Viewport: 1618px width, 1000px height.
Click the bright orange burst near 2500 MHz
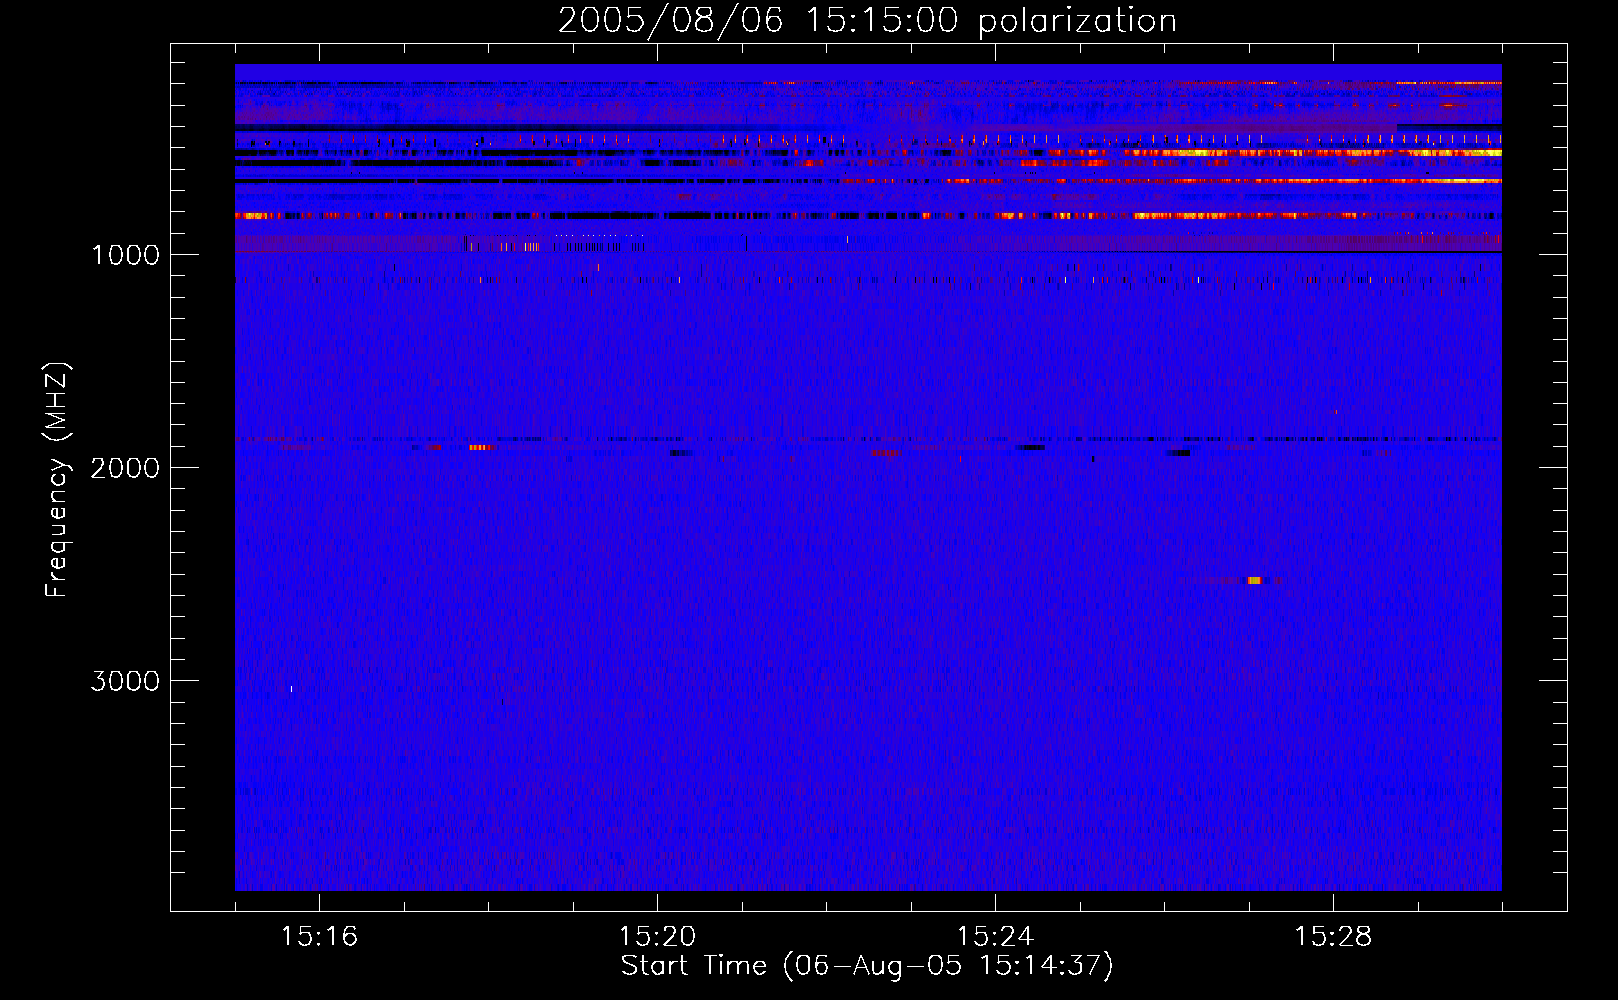(x=1254, y=580)
